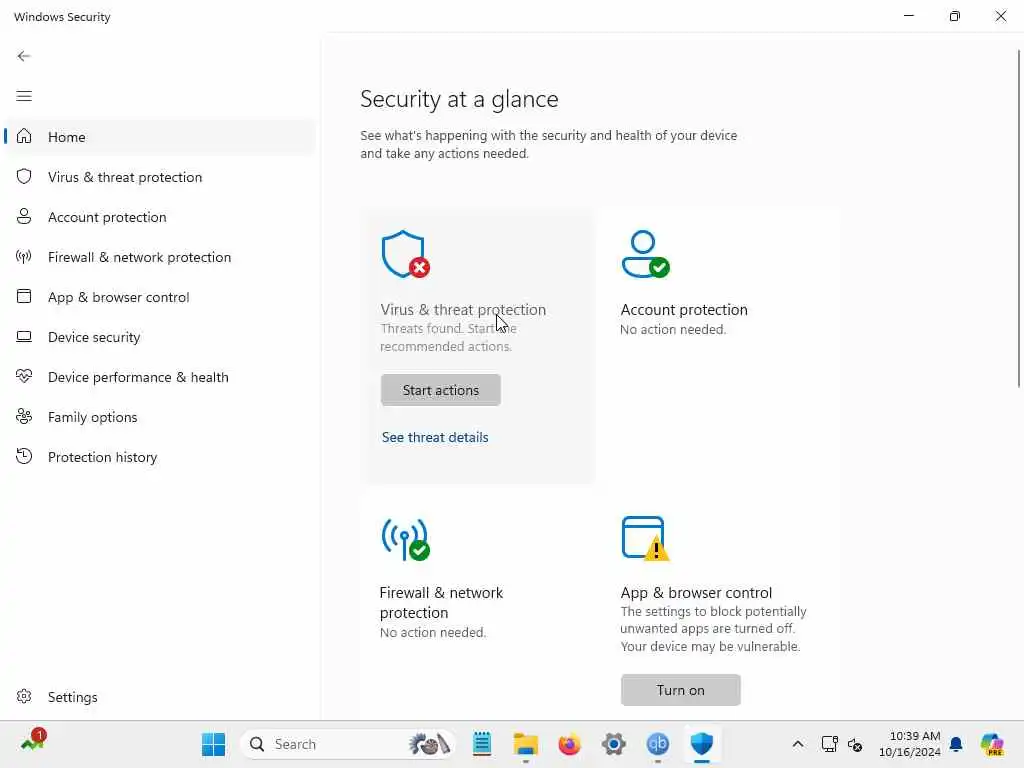
Task: Click the Account protection card title
Action: (x=684, y=310)
